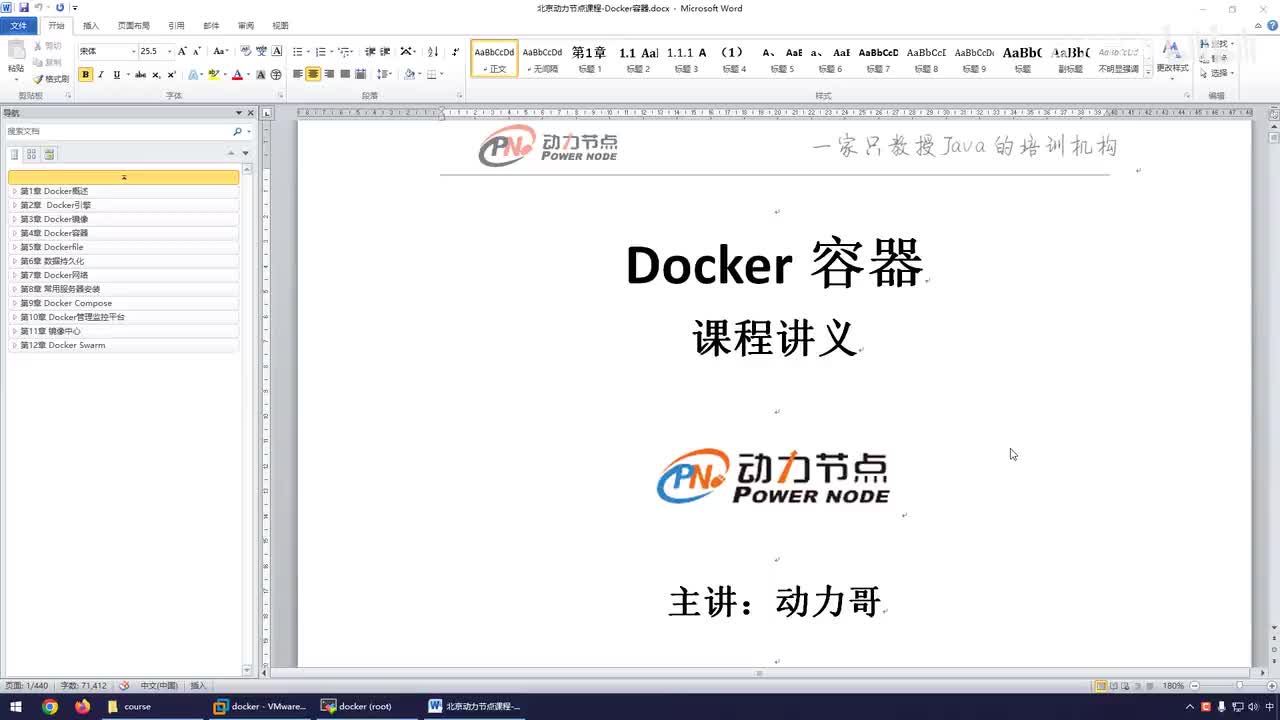Apply the 标题 1 heading style
The image size is (1280, 720).
click(589, 59)
